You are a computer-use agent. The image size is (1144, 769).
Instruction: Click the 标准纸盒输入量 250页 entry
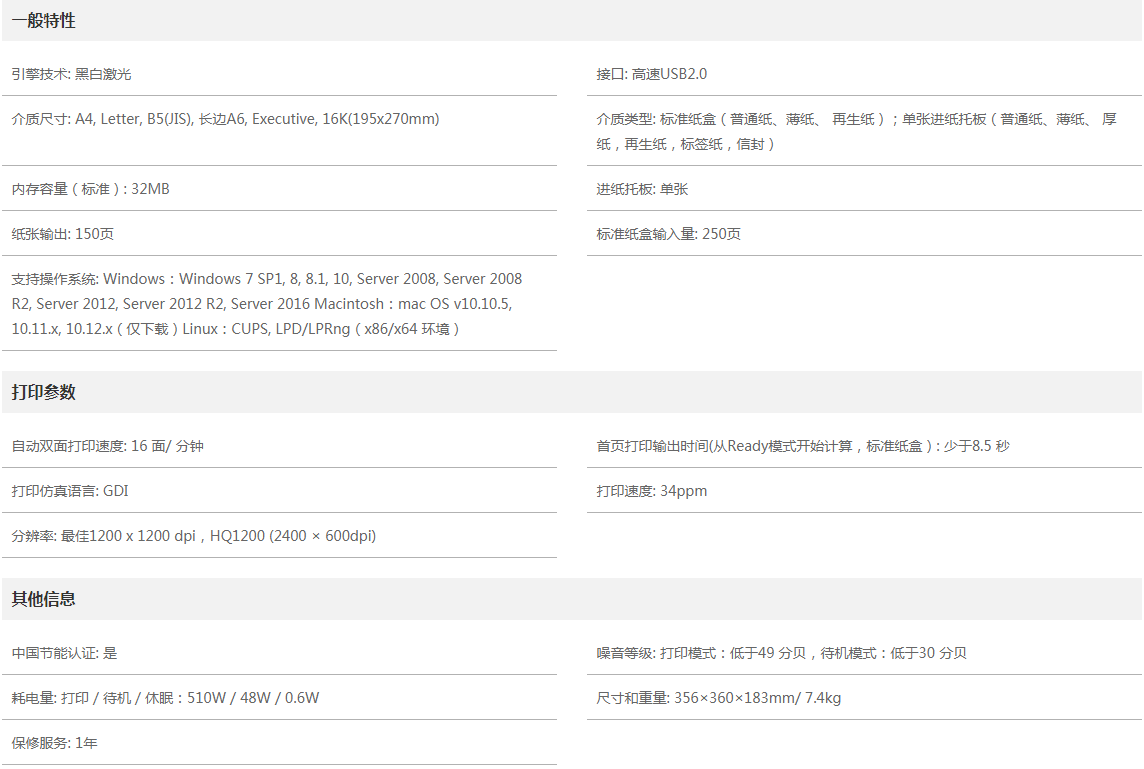click(669, 234)
